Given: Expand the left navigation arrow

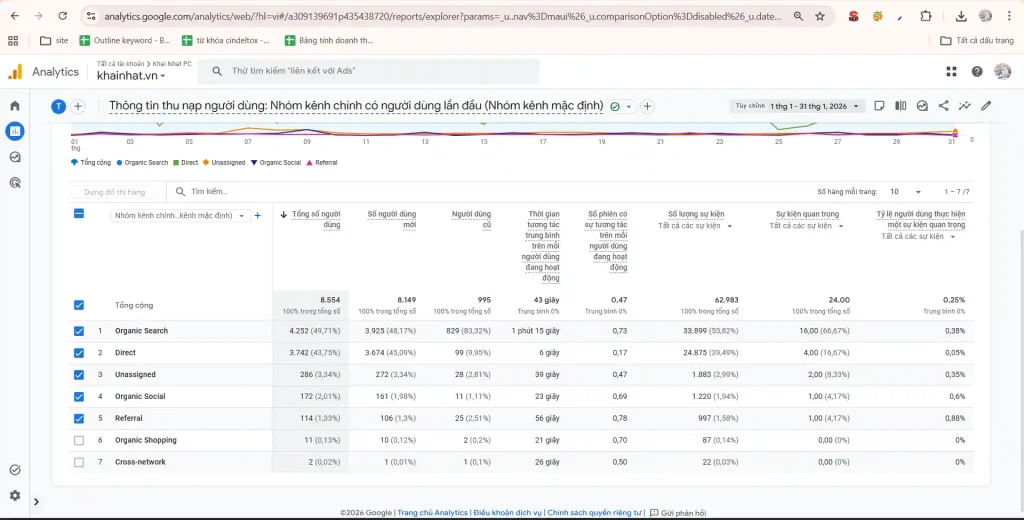Looking at the screenshot, I should tap(36, 502).
